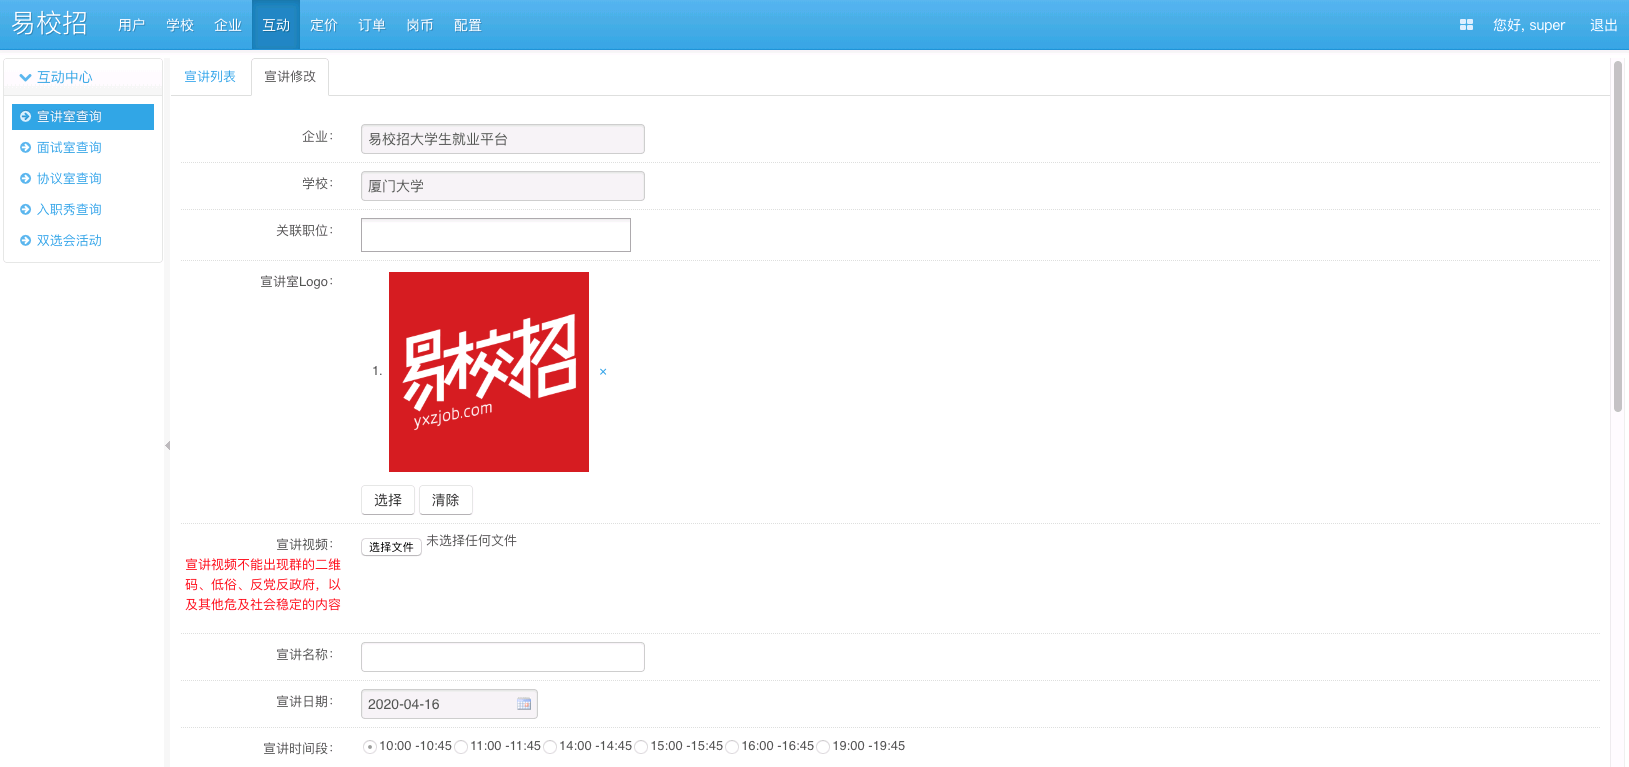Click the grid icon beside the greeting
1629x767 pixels.
tap(1466, 25)
